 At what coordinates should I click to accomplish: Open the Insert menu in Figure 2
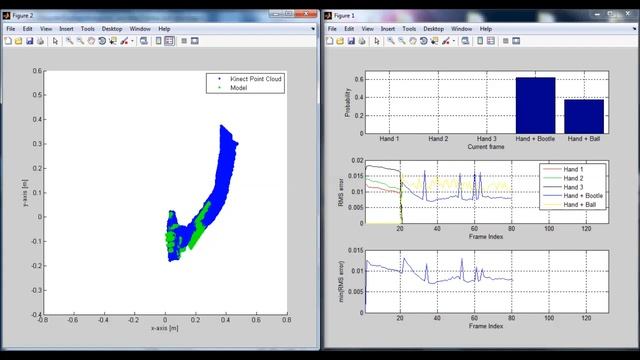pos(66,29)
